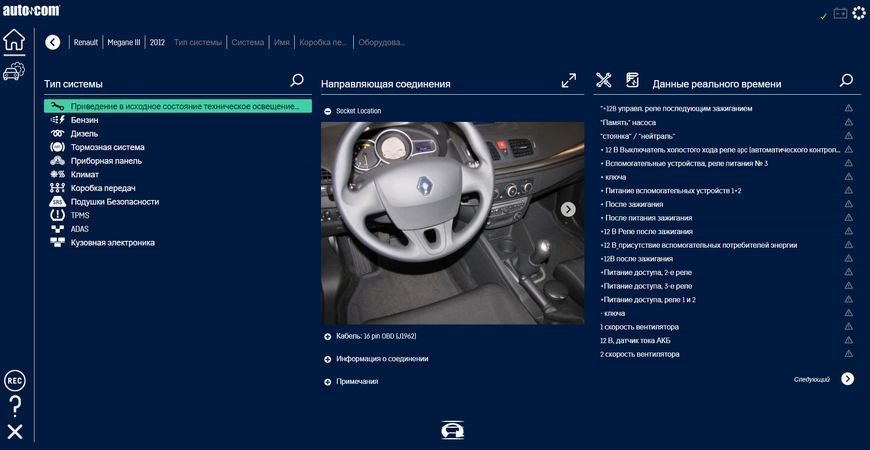Image resolution: width=870 pixels, height=450 pixels.
Task: Open help question mark icon
Action: pos(16,407)
